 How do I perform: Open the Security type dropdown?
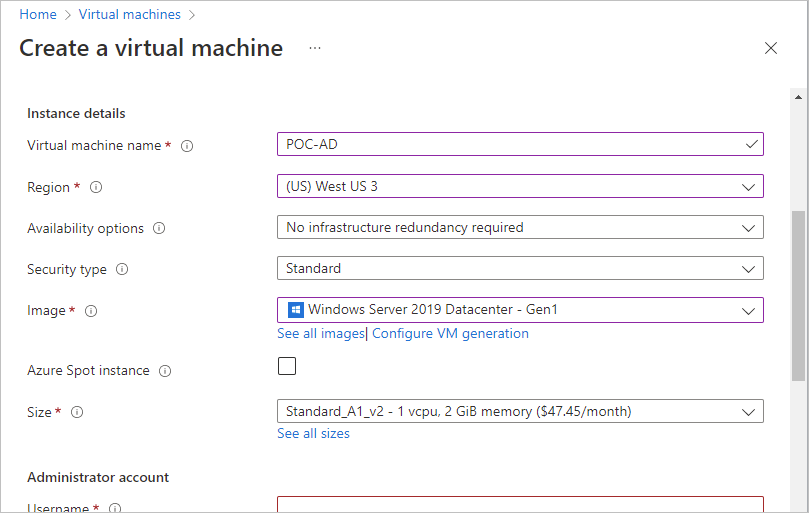(x=520, y=268)
